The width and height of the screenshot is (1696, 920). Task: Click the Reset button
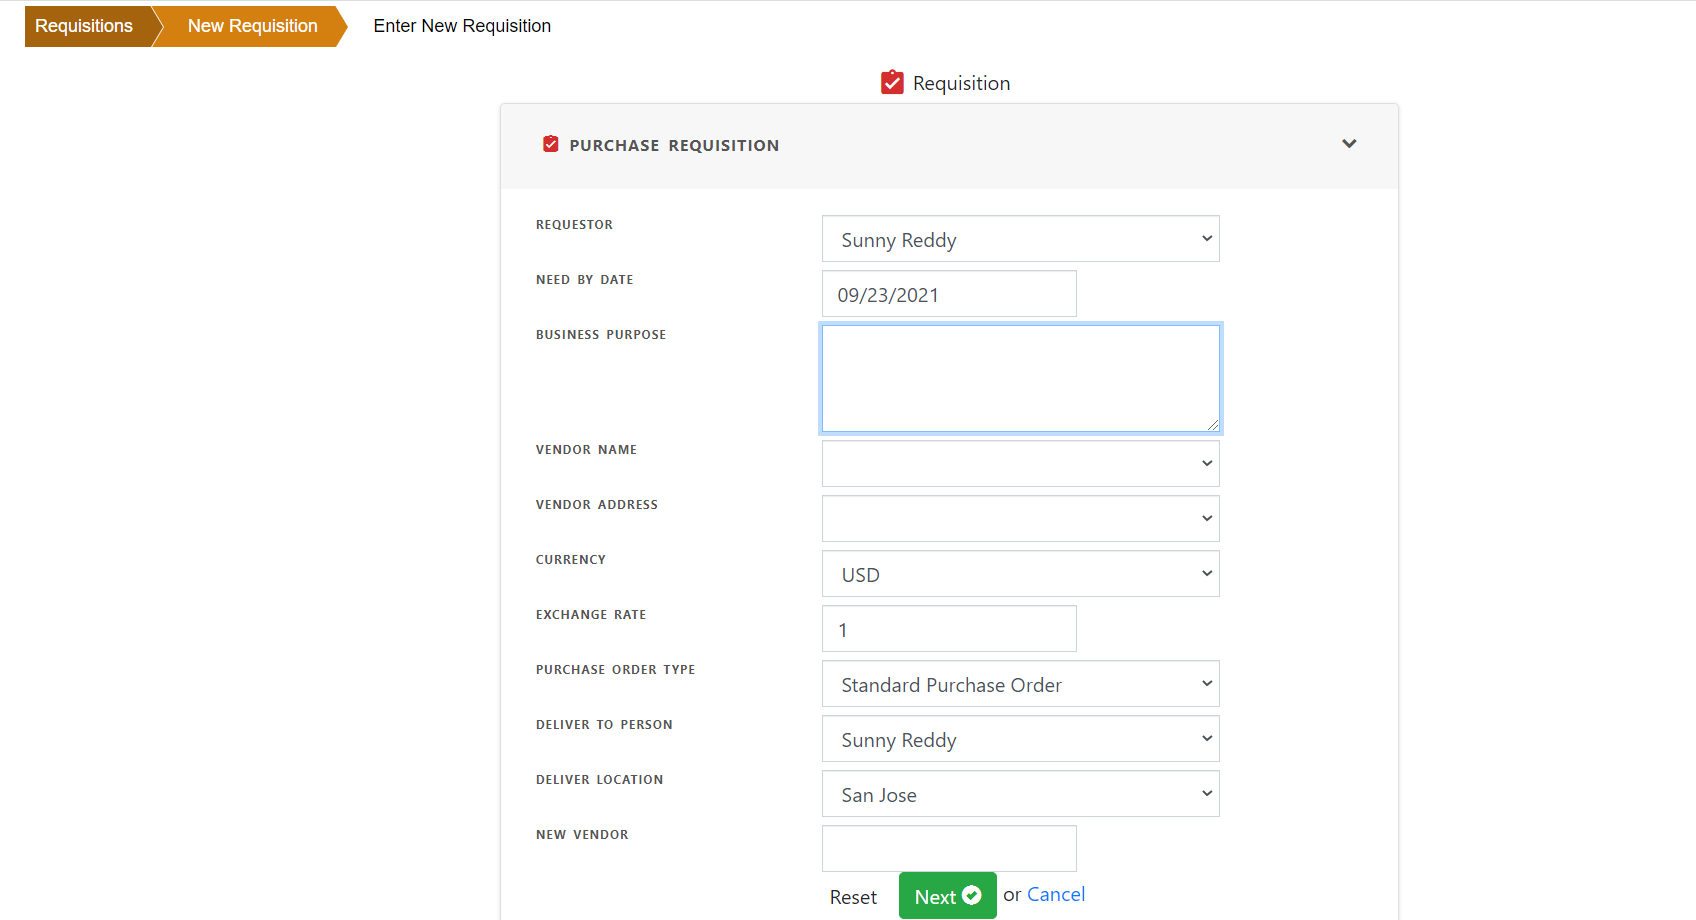[853, 897]
